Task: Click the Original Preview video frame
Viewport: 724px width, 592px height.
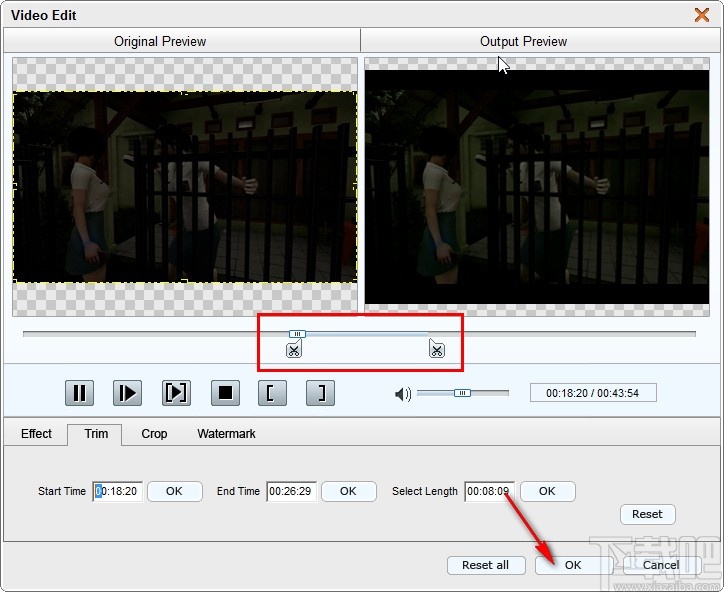Action: (x=185, y=187)
